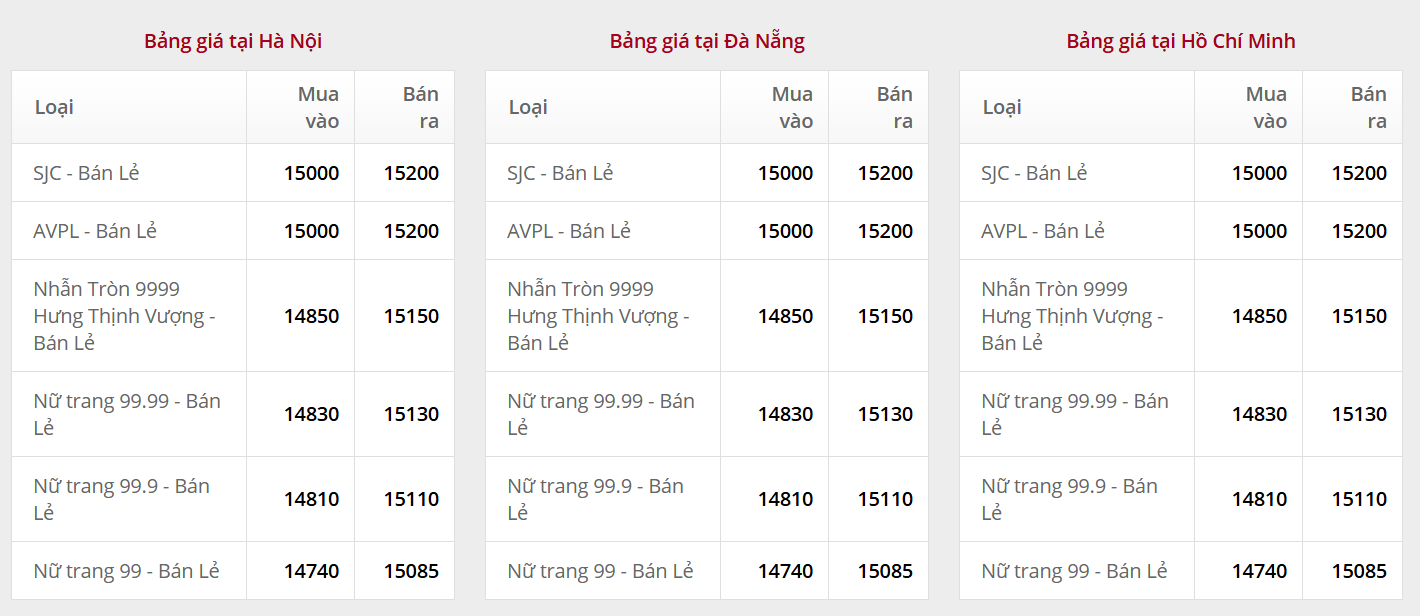Click the 'Bảng giá tại Hà Nội' heading

click(233, 41)
